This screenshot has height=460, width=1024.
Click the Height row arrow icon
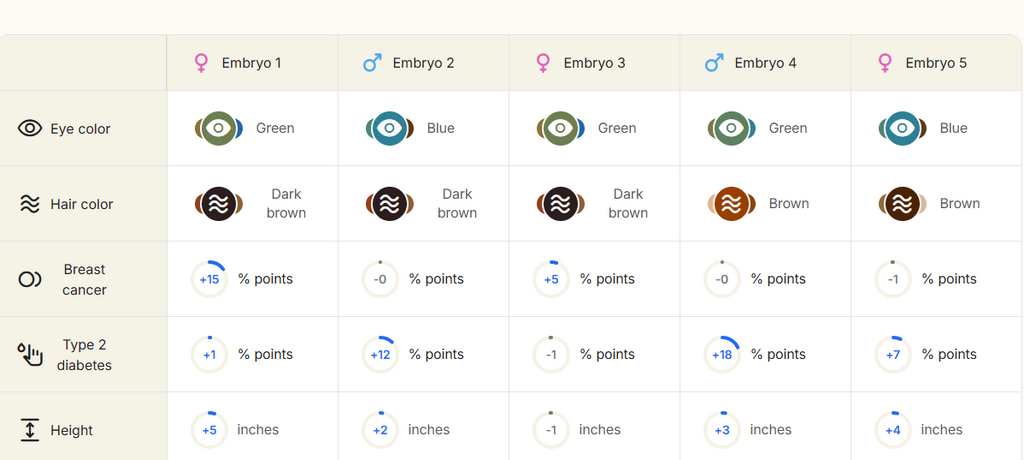coord(30,430)
